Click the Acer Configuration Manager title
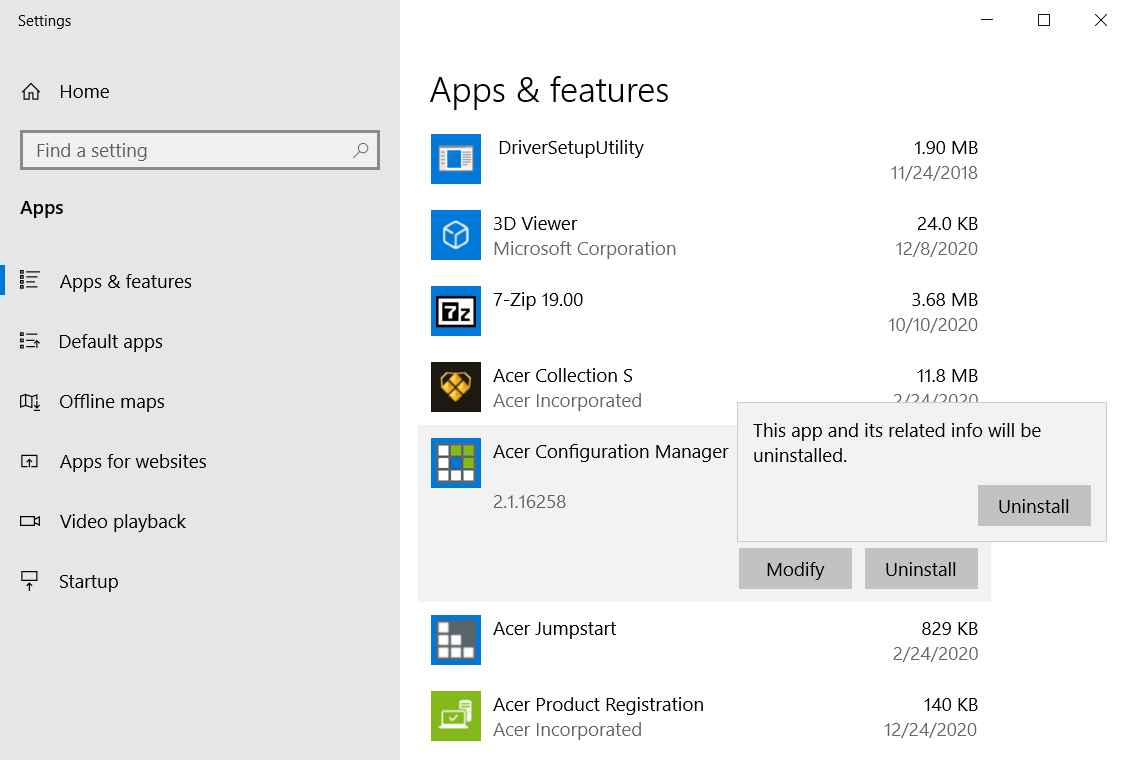This screenshot has height=760, width=1130. click(610, 452)
